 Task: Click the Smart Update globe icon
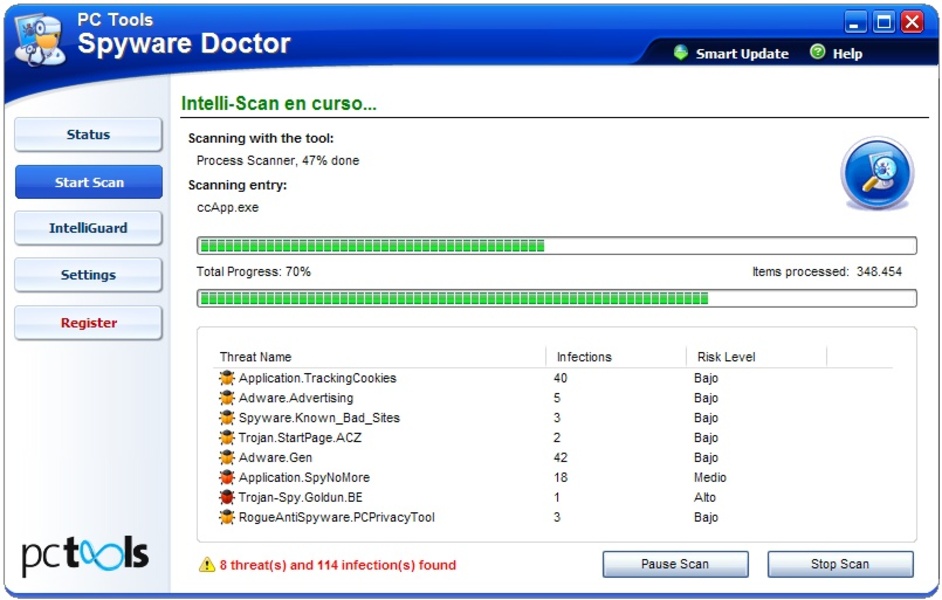click(681, 53)
